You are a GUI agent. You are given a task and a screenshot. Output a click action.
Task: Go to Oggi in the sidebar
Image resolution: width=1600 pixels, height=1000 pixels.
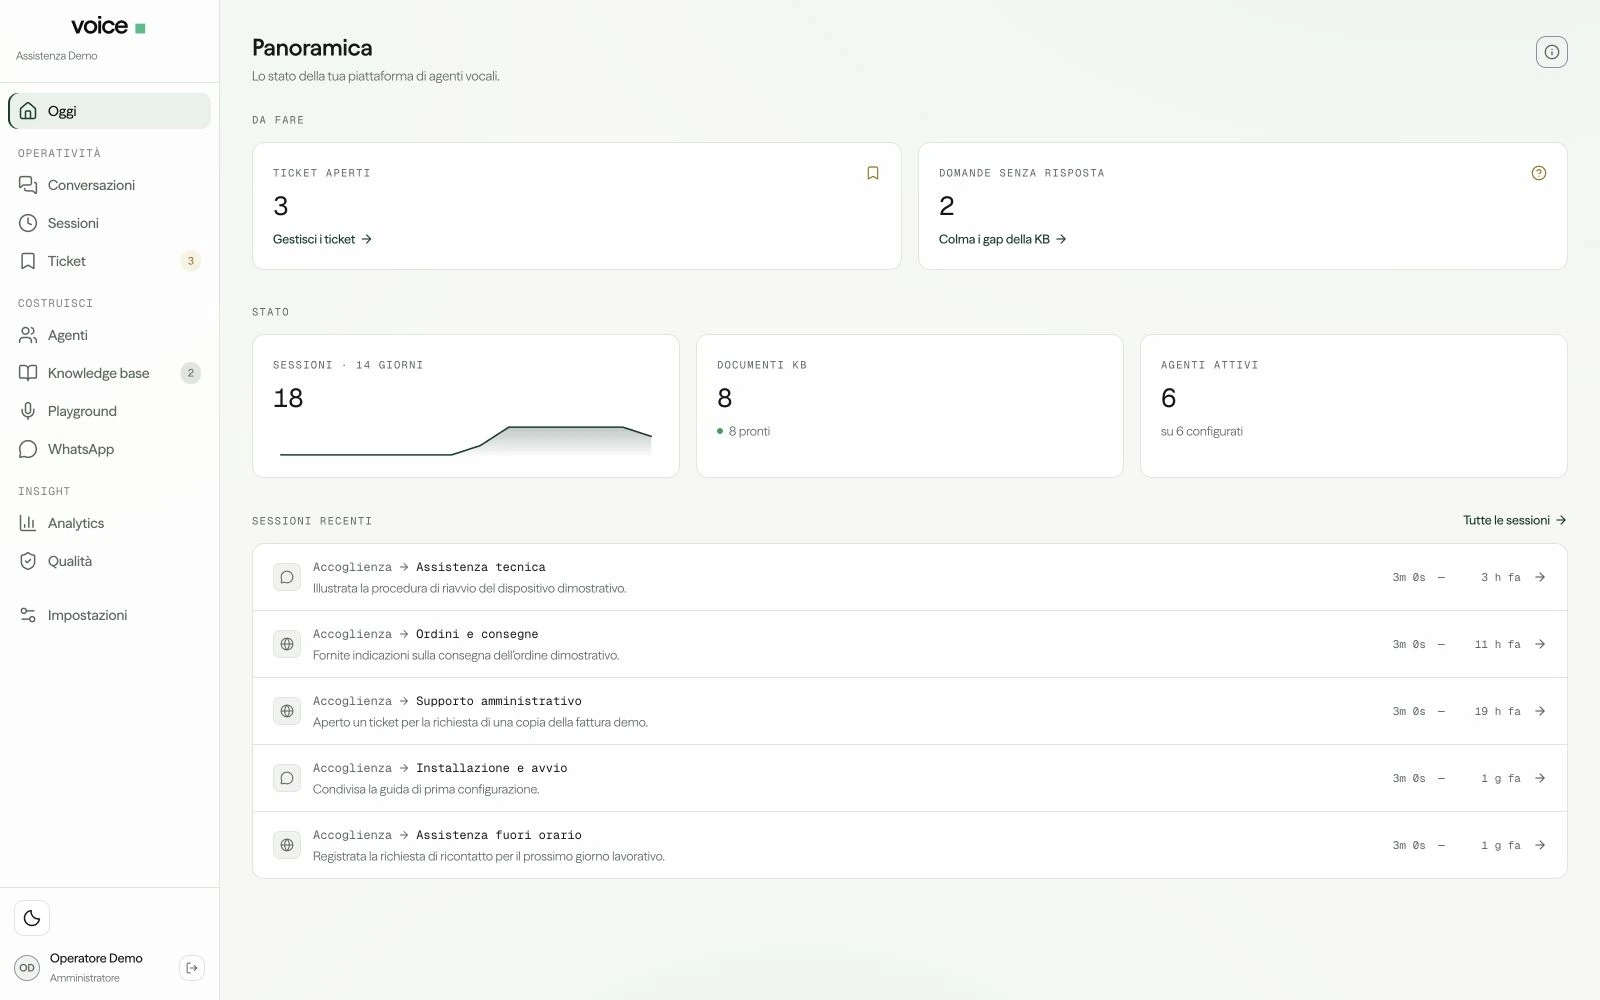110,111
